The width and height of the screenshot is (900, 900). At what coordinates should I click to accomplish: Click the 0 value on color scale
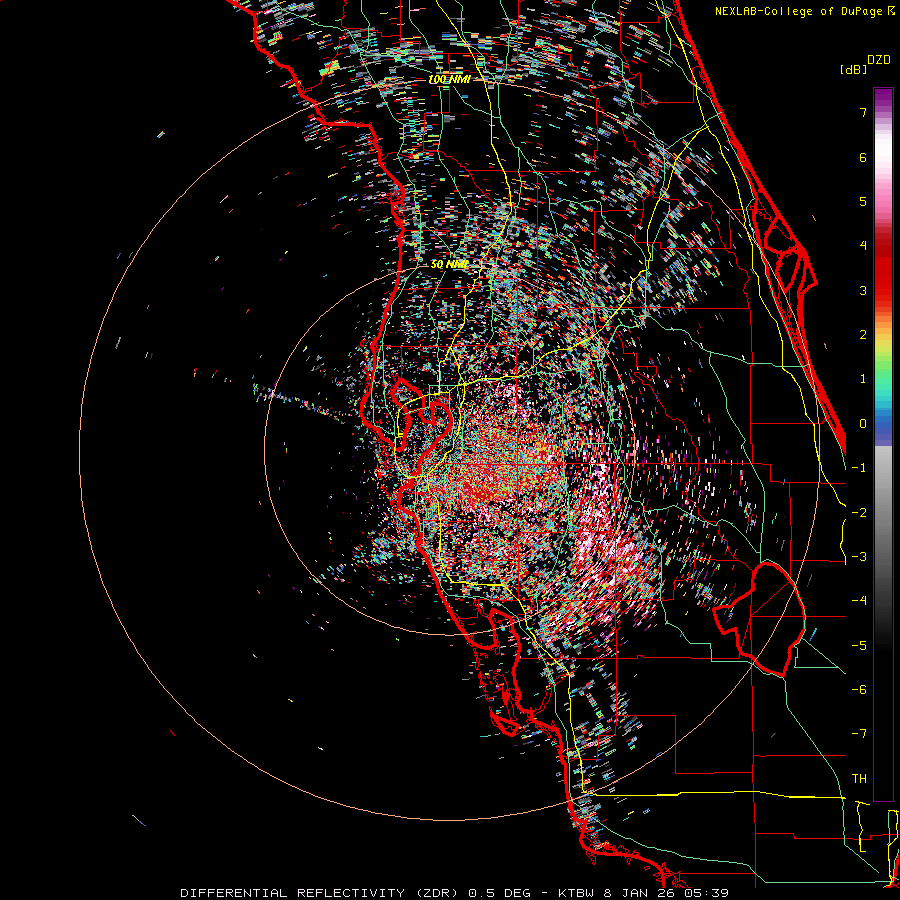(863, 424)
